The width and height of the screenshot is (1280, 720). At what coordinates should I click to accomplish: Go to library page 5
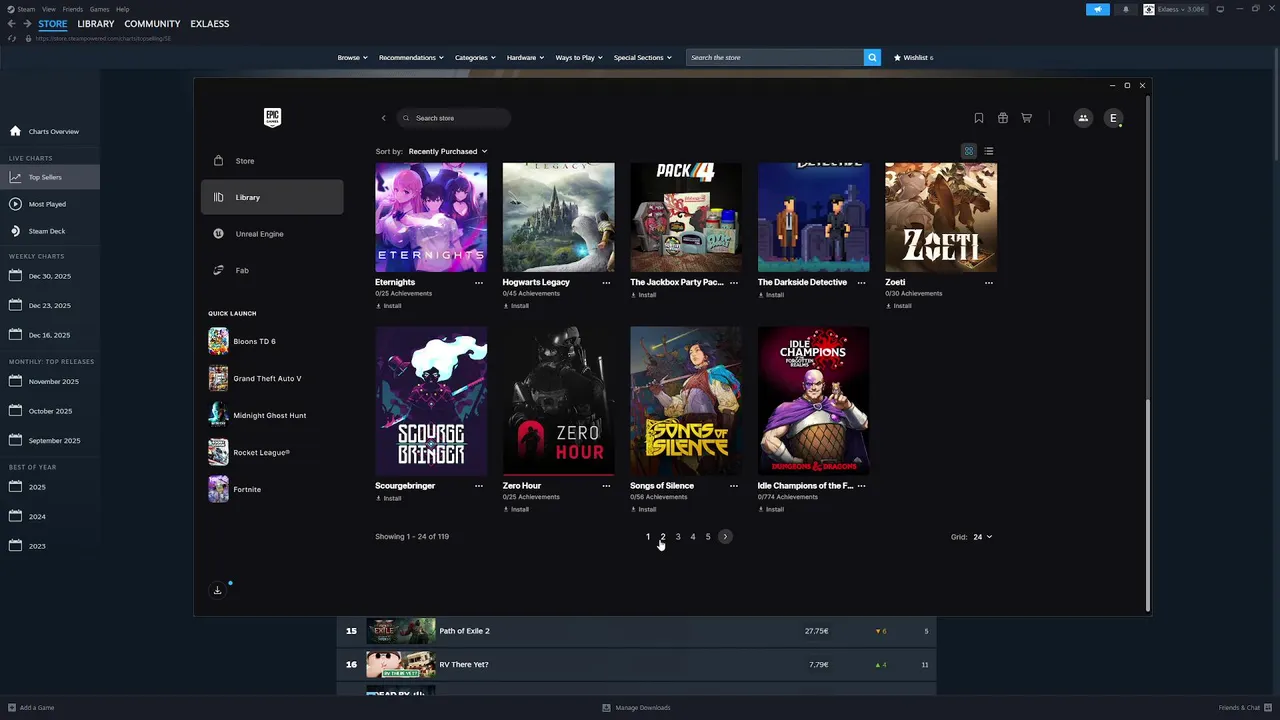pyautogui.click(x=708, y=537)
